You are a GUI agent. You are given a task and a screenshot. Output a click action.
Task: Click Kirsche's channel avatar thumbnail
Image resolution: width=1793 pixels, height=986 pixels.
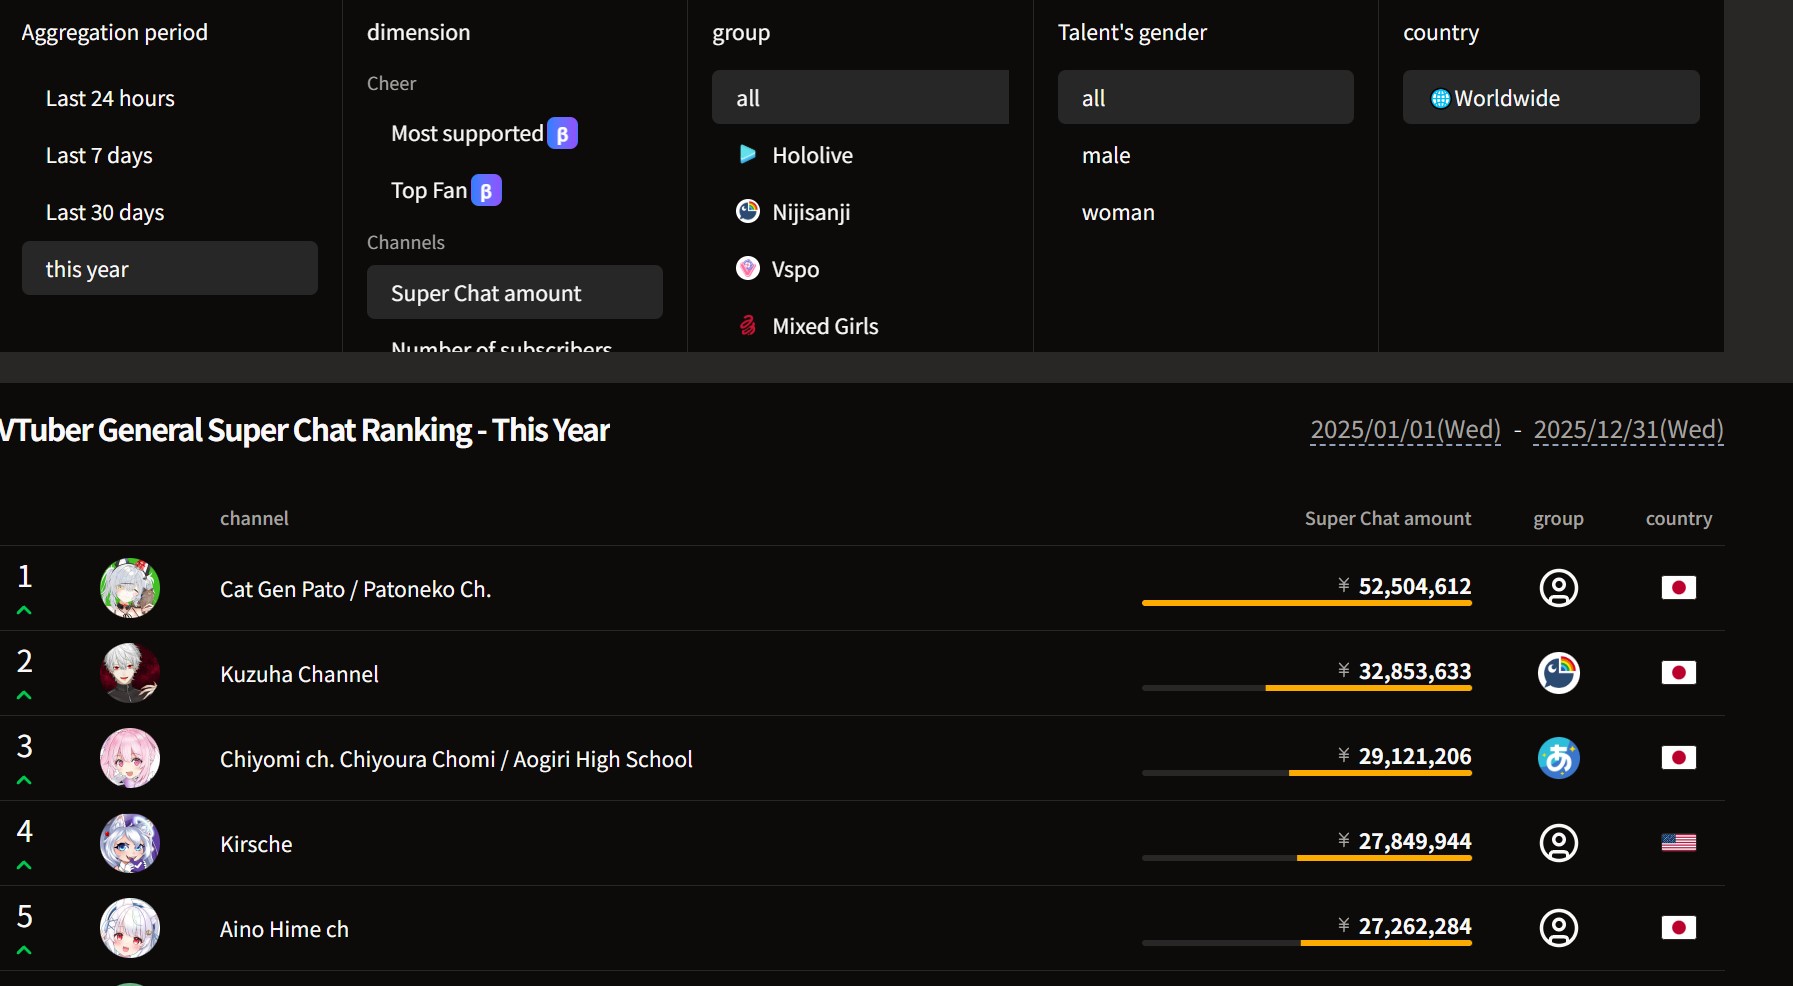coord(130,843)
